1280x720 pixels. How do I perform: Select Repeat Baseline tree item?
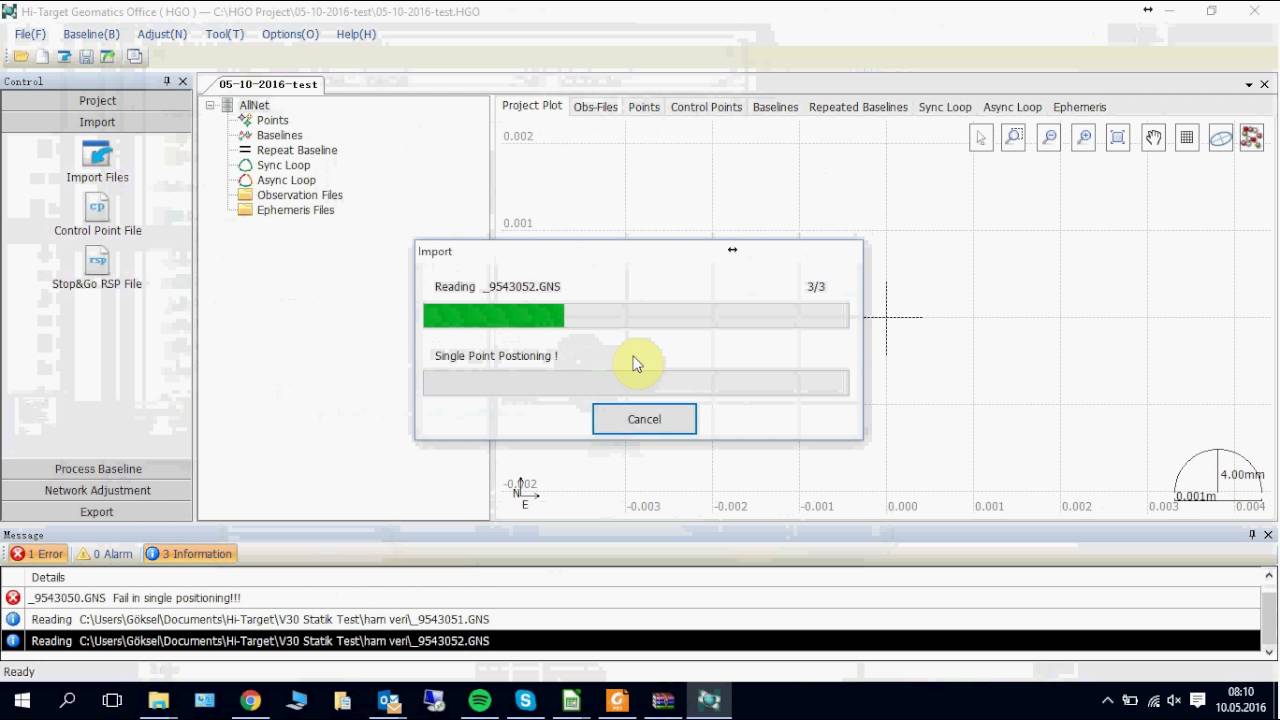pyautogui.click(x=296, y=150)
